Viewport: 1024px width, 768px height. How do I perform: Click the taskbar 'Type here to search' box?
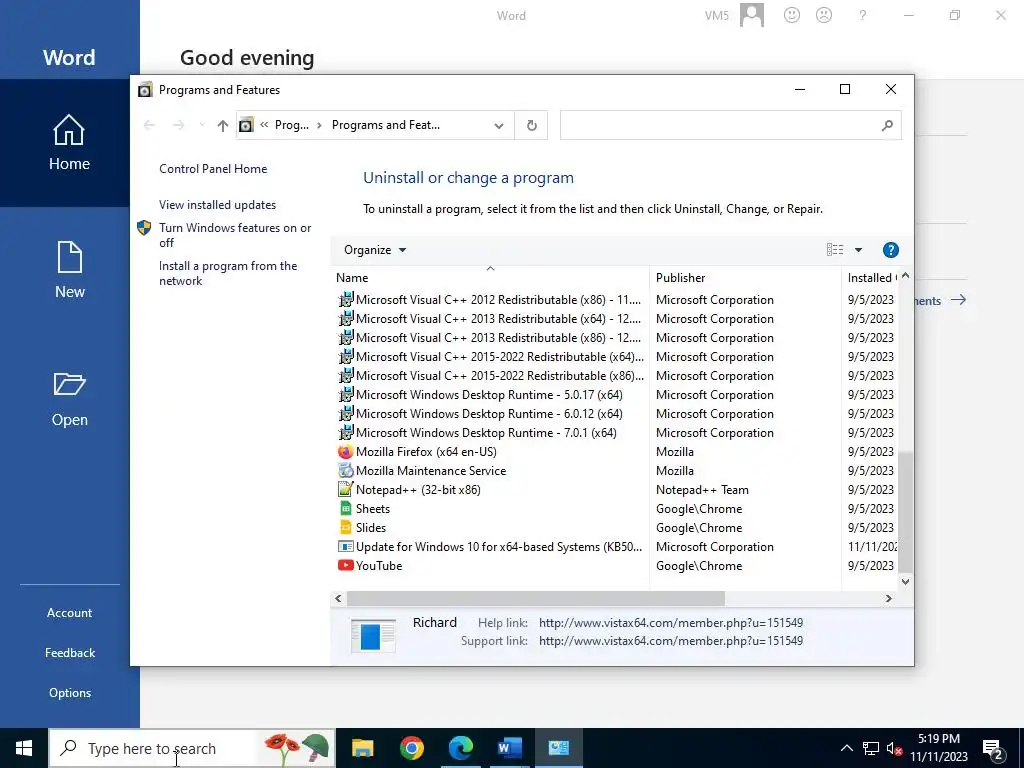192,748
